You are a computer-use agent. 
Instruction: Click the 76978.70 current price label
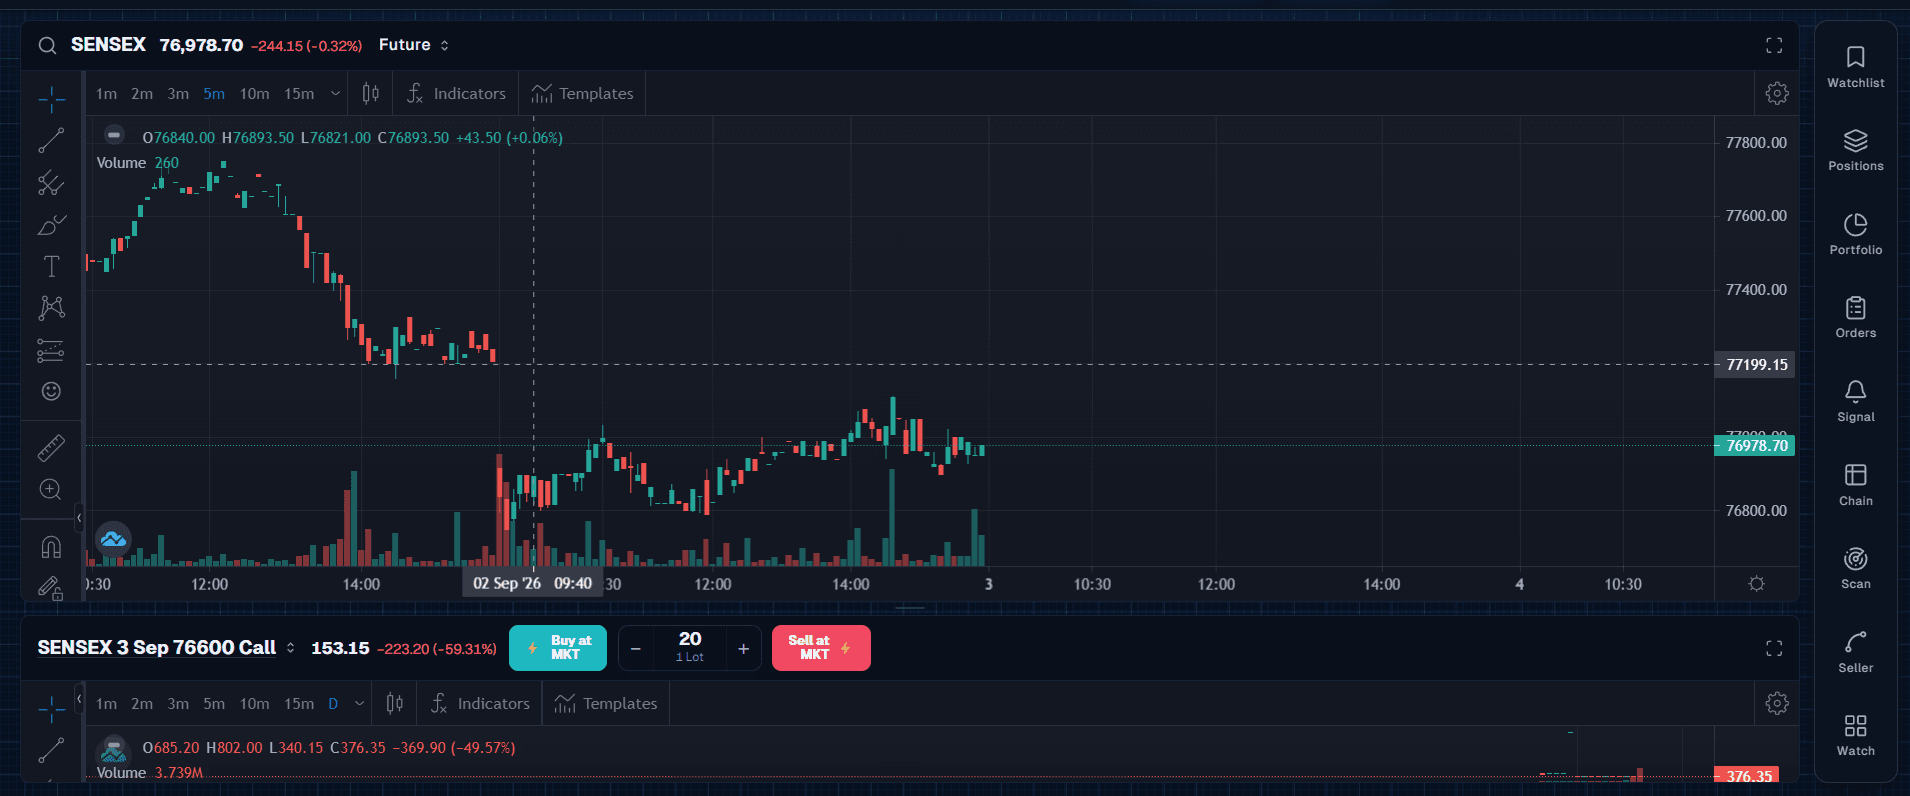pyautogui.click(x=1755, y=445)
